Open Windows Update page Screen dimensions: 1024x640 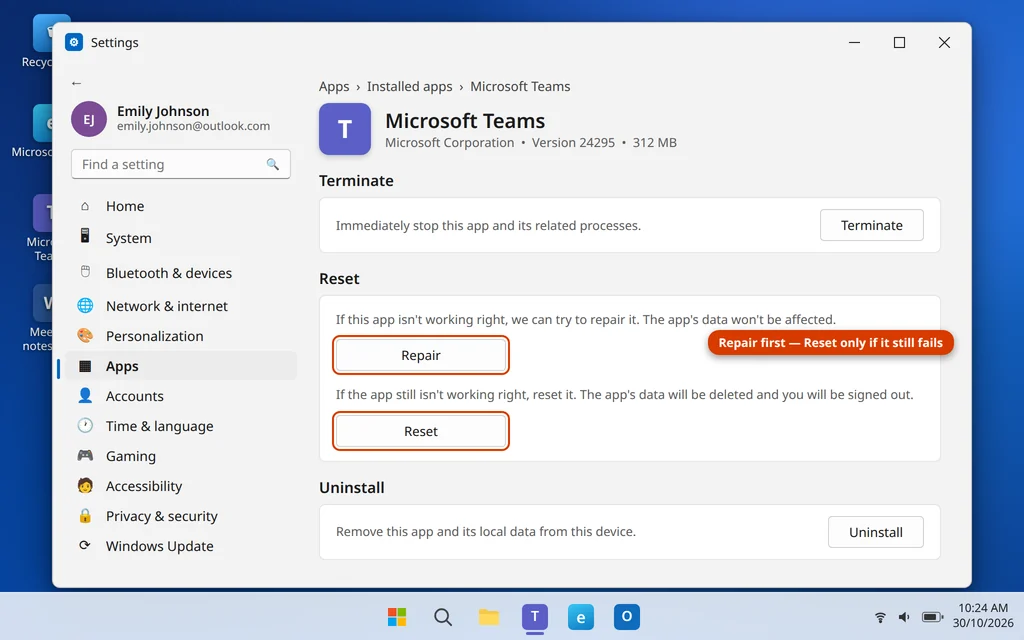coord(180,546)
